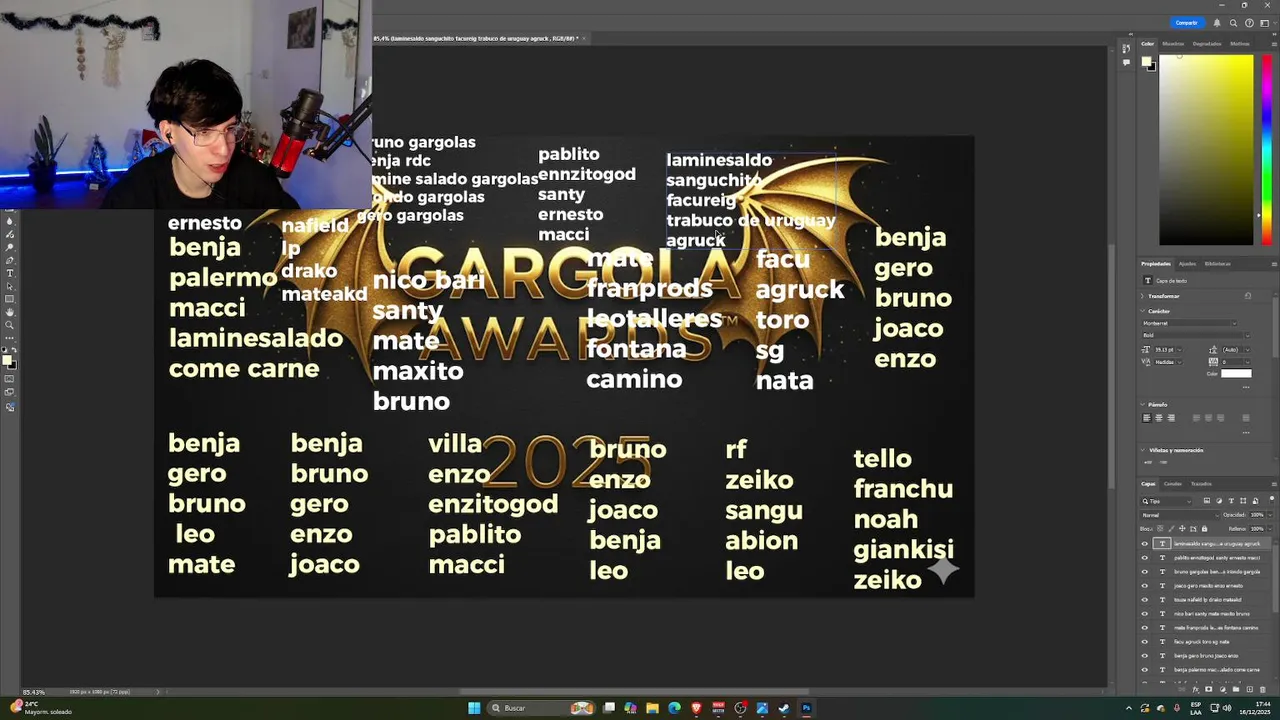
Task: Hide the 'joaco gero maxito' layer
Action: pos(1145,586)
